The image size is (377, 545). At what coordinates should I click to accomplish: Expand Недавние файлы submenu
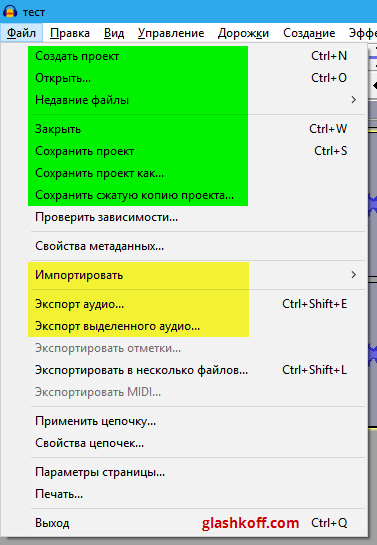pyautogui.click(x=184, y=100)
